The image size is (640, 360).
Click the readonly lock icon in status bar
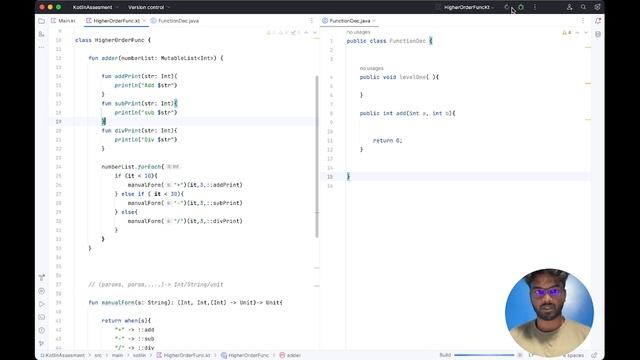(x=594, y=356)
